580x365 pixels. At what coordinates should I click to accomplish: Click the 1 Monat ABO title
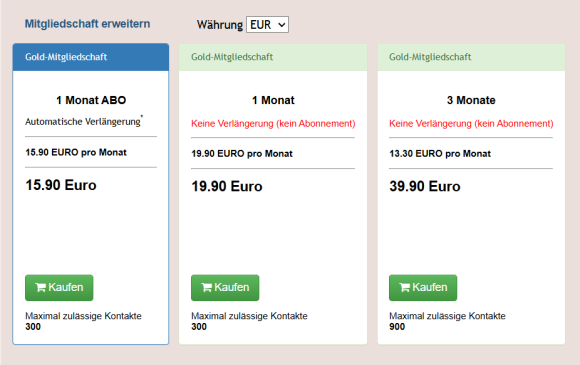[91, 100]
